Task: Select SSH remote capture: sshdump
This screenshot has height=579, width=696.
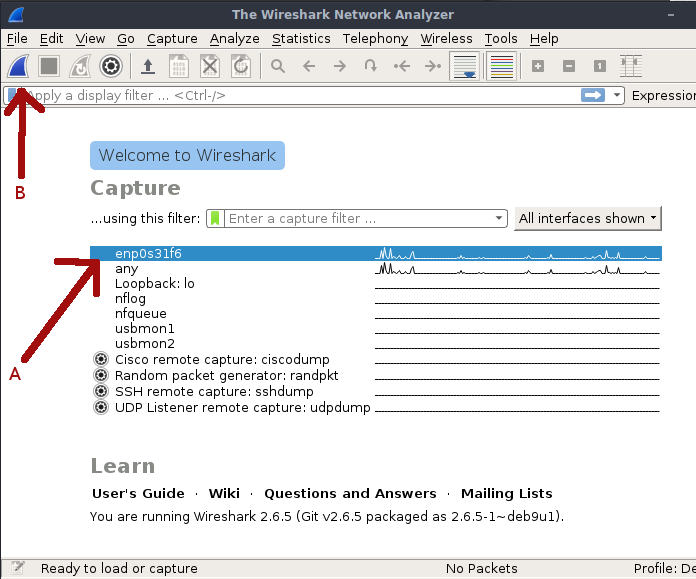Action: tap(376, 391)
